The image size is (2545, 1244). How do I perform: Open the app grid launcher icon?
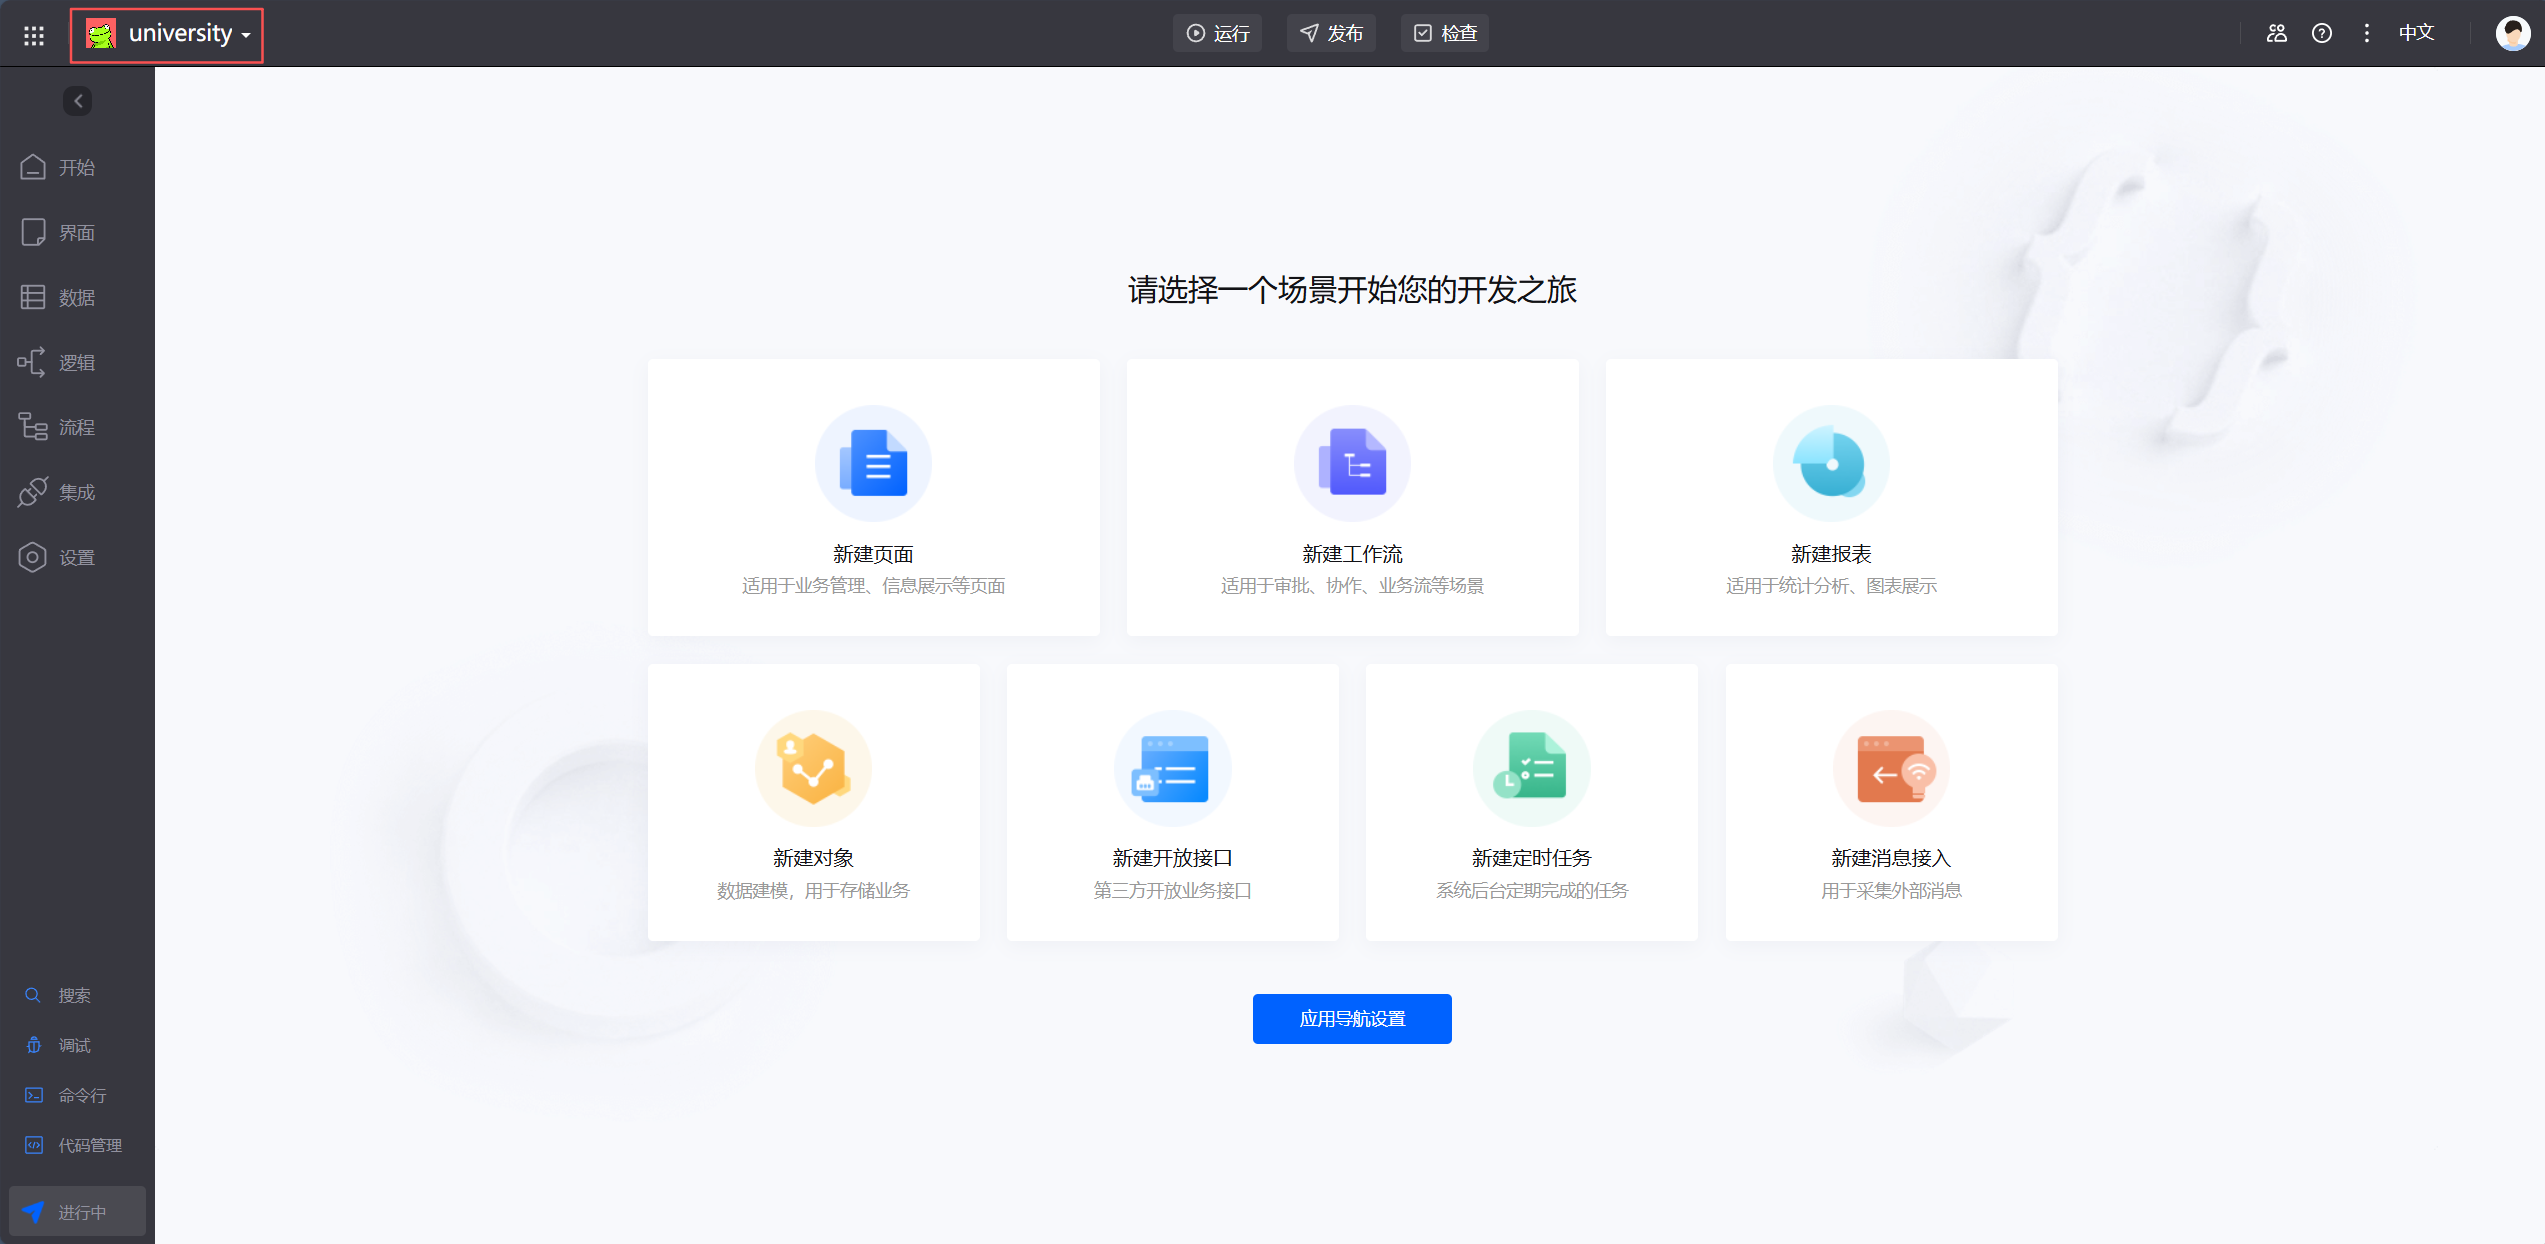tap(34, 35)
